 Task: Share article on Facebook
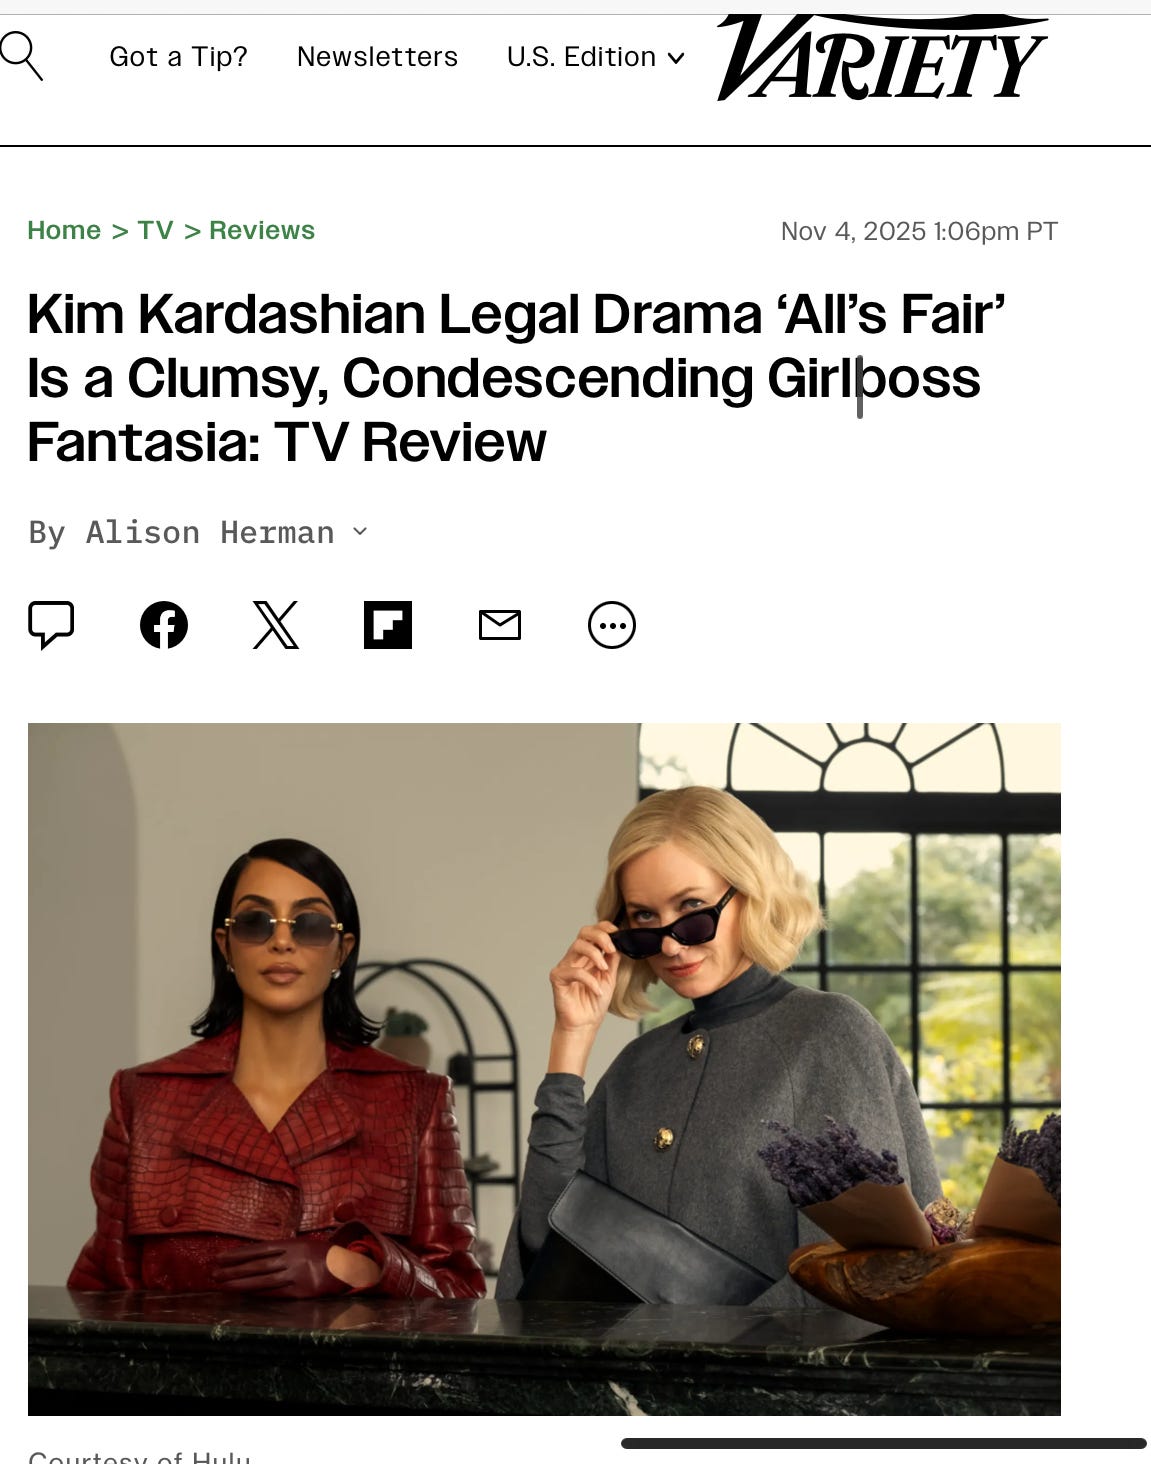(x=164, y=625)
